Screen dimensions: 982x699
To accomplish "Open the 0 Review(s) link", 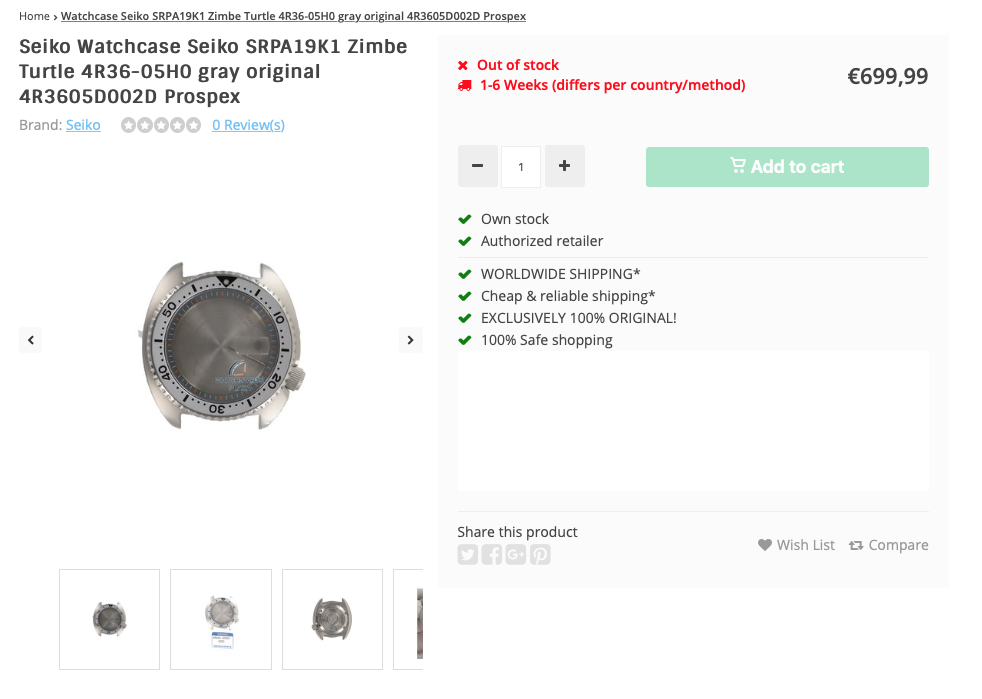I will pos(248,125).
